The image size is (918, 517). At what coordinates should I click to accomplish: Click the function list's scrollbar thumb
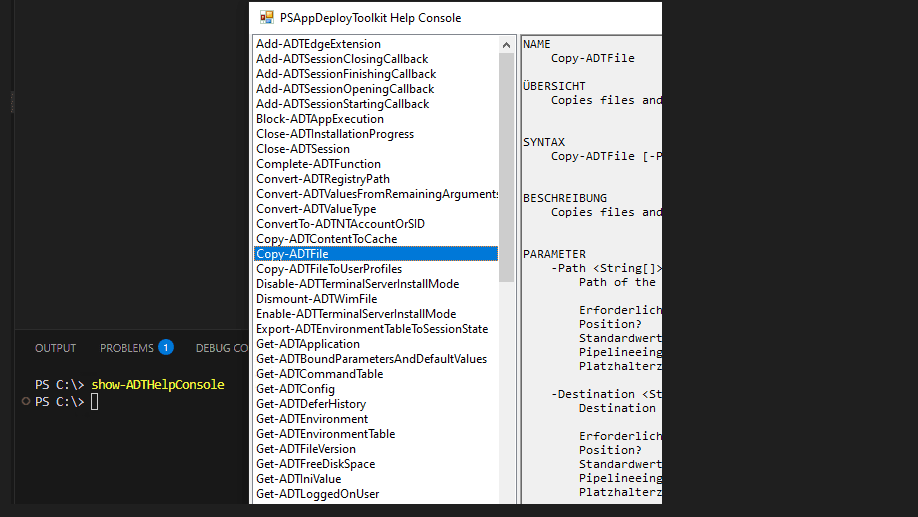point(506,167)
